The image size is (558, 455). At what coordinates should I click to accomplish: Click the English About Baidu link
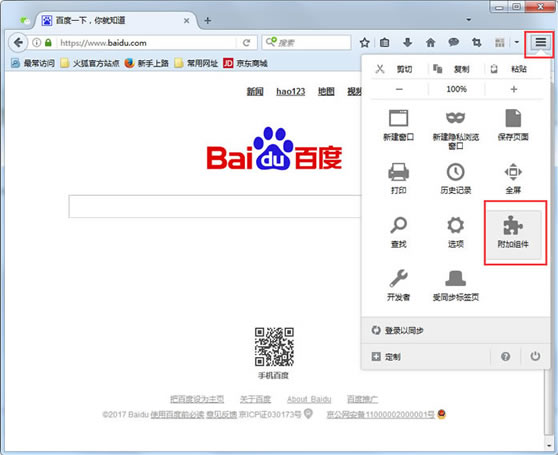(309, 399)
